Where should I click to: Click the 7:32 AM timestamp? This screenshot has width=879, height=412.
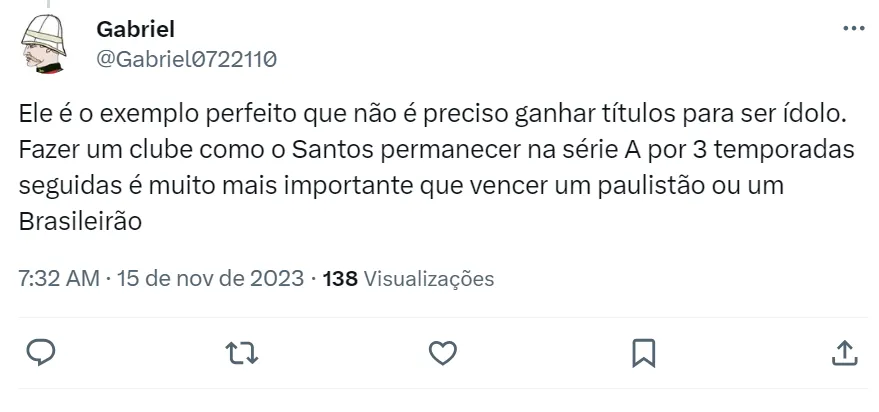59,278
